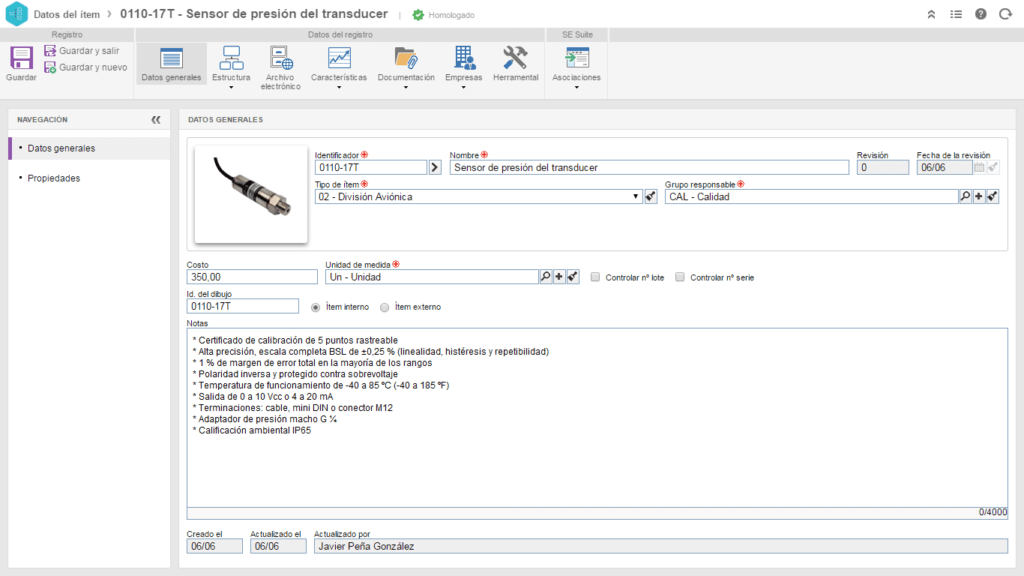Enable Controlar nº serie checkbox
Viewport: 1024px width, 576px height.
click(680, 277)
